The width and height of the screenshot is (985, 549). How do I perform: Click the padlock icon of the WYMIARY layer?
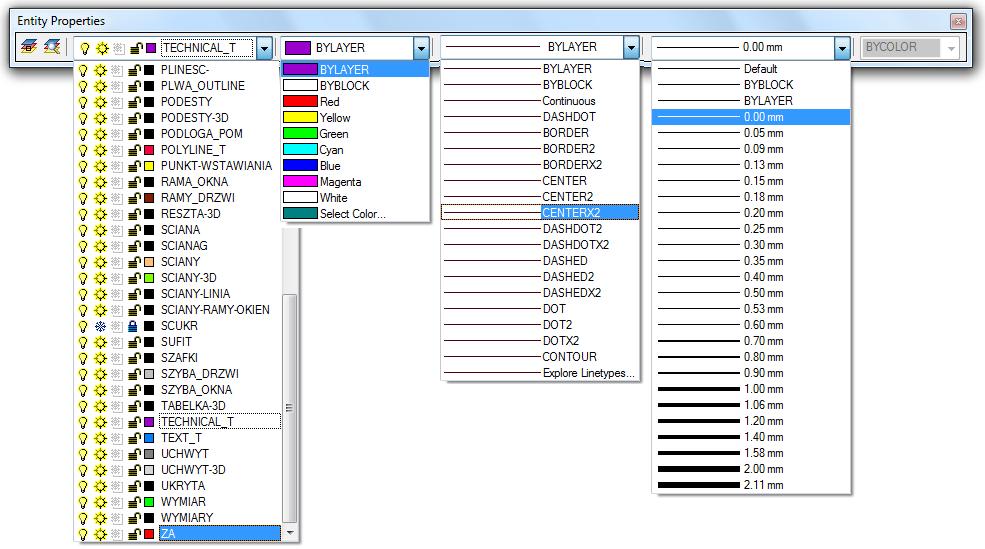tap(134, 518)
